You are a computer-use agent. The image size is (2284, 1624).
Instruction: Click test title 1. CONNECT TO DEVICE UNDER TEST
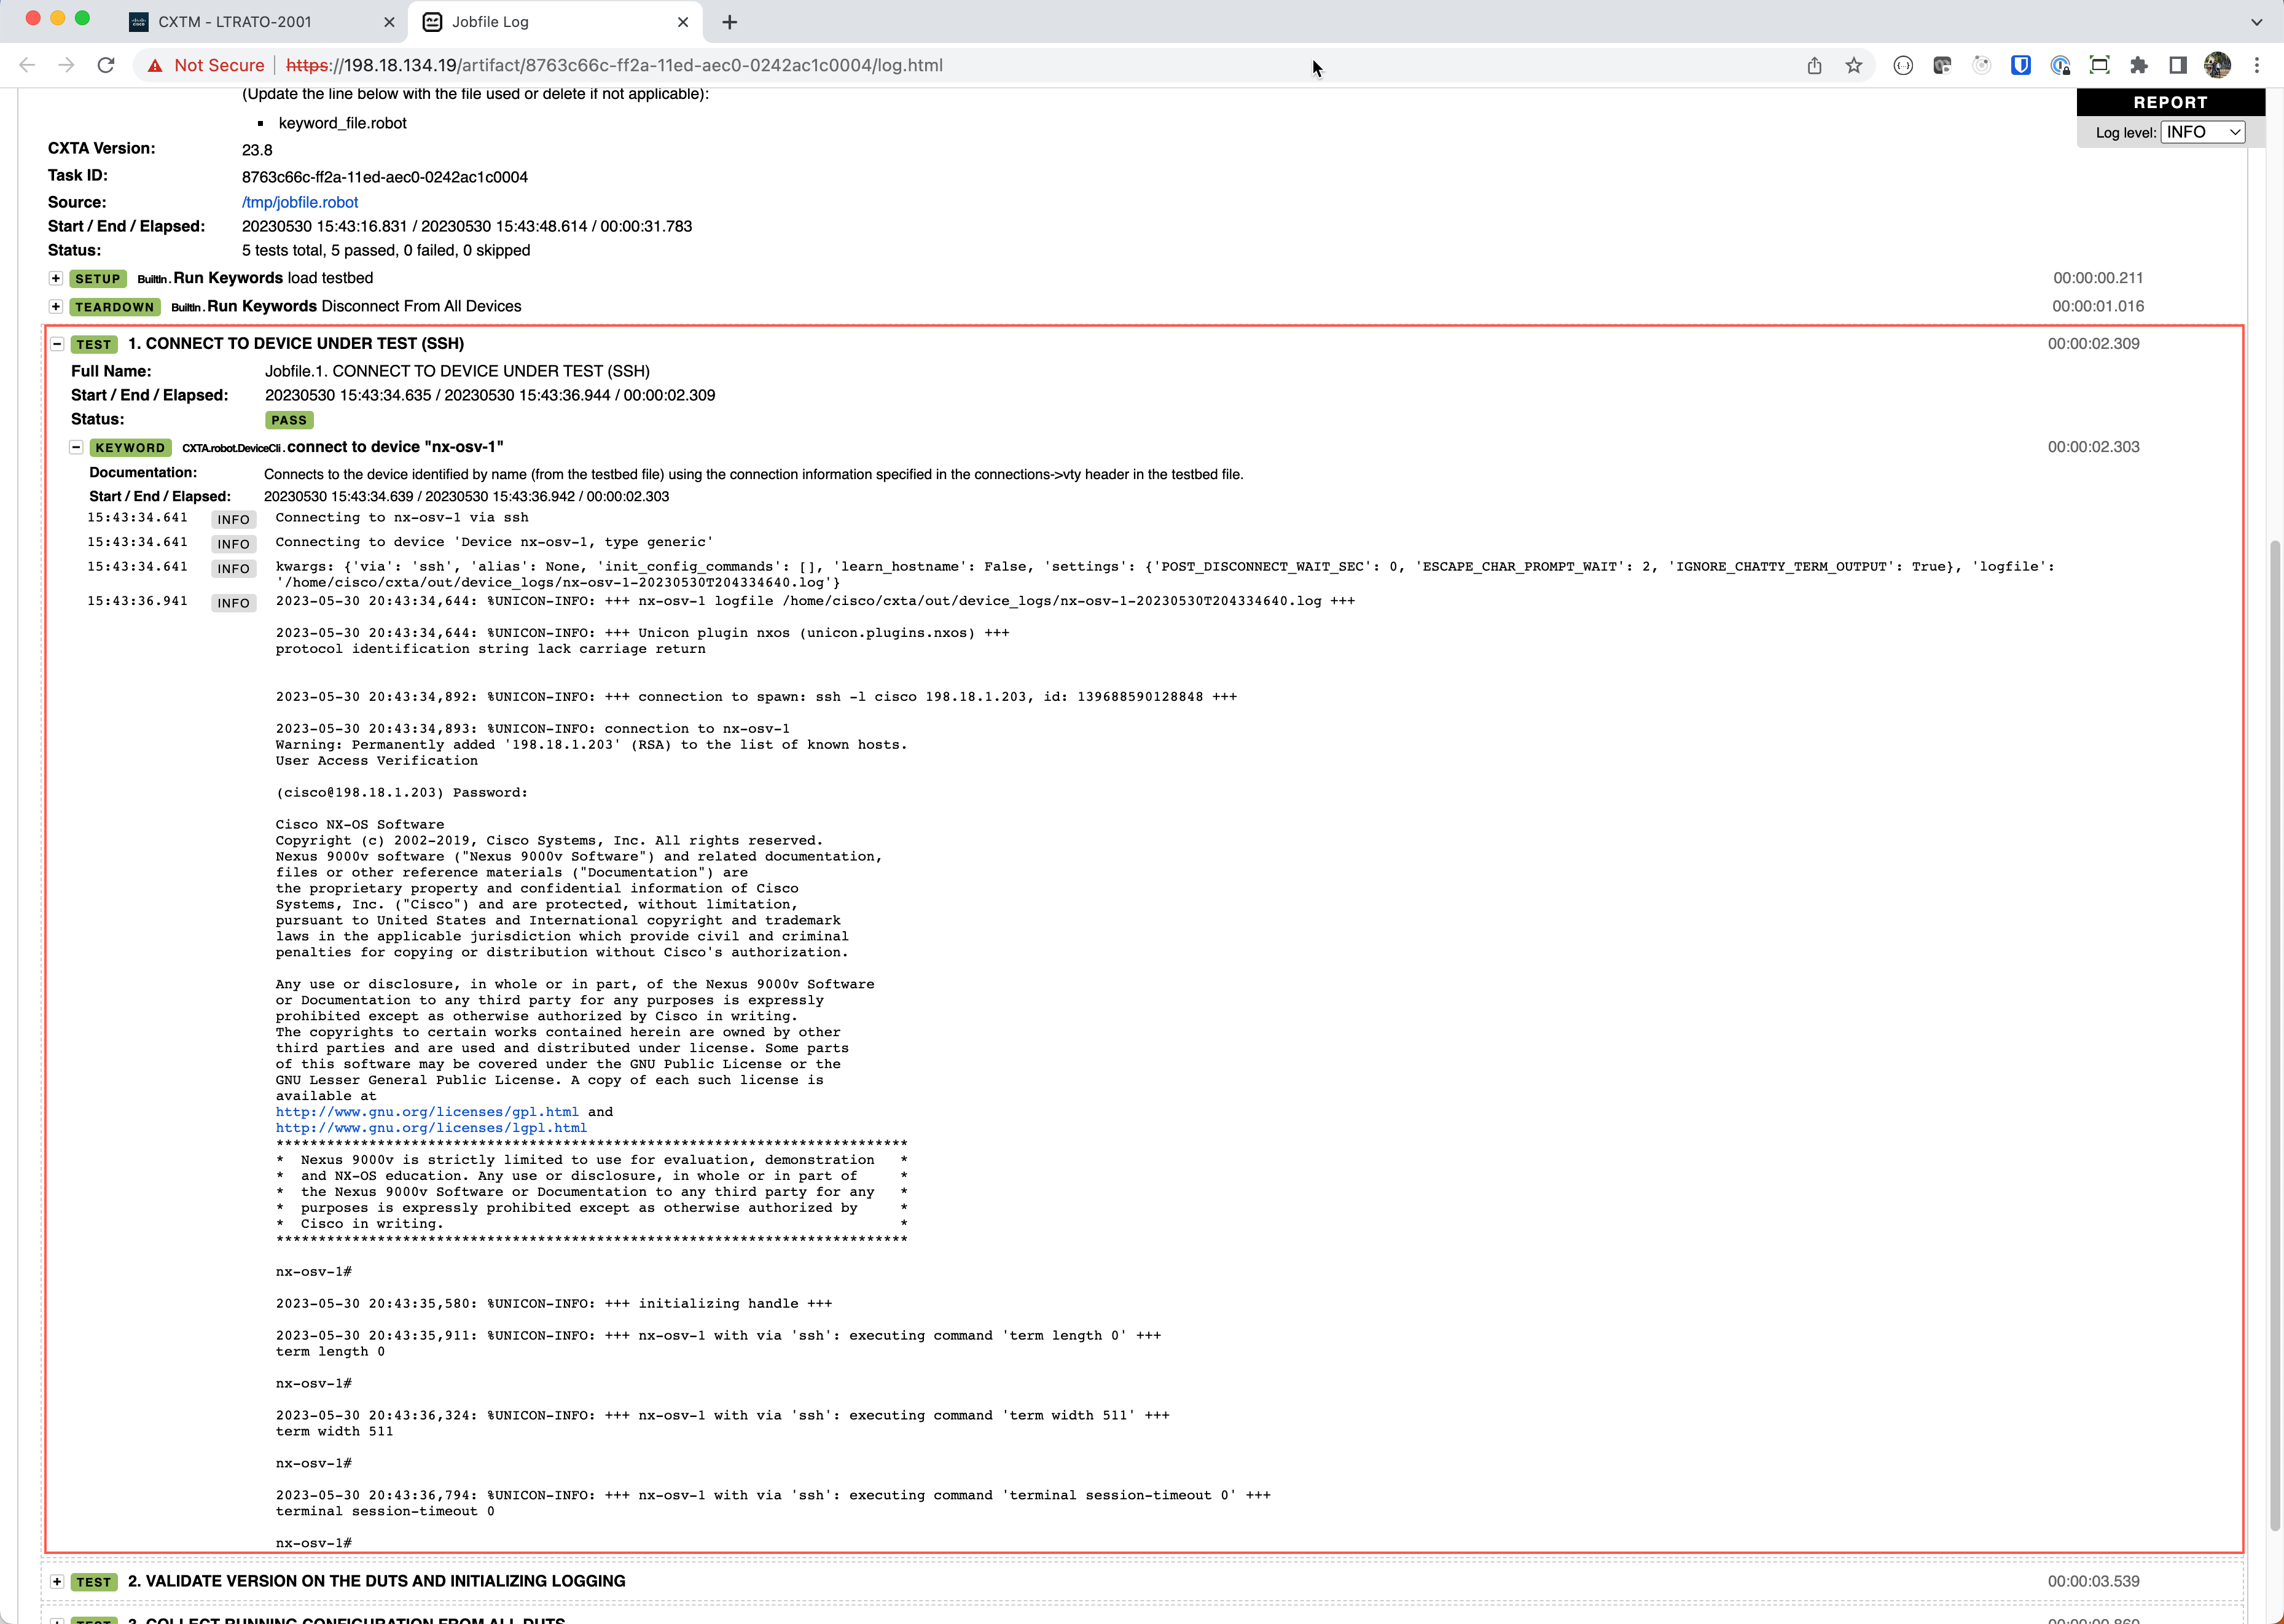coord(296,343)
